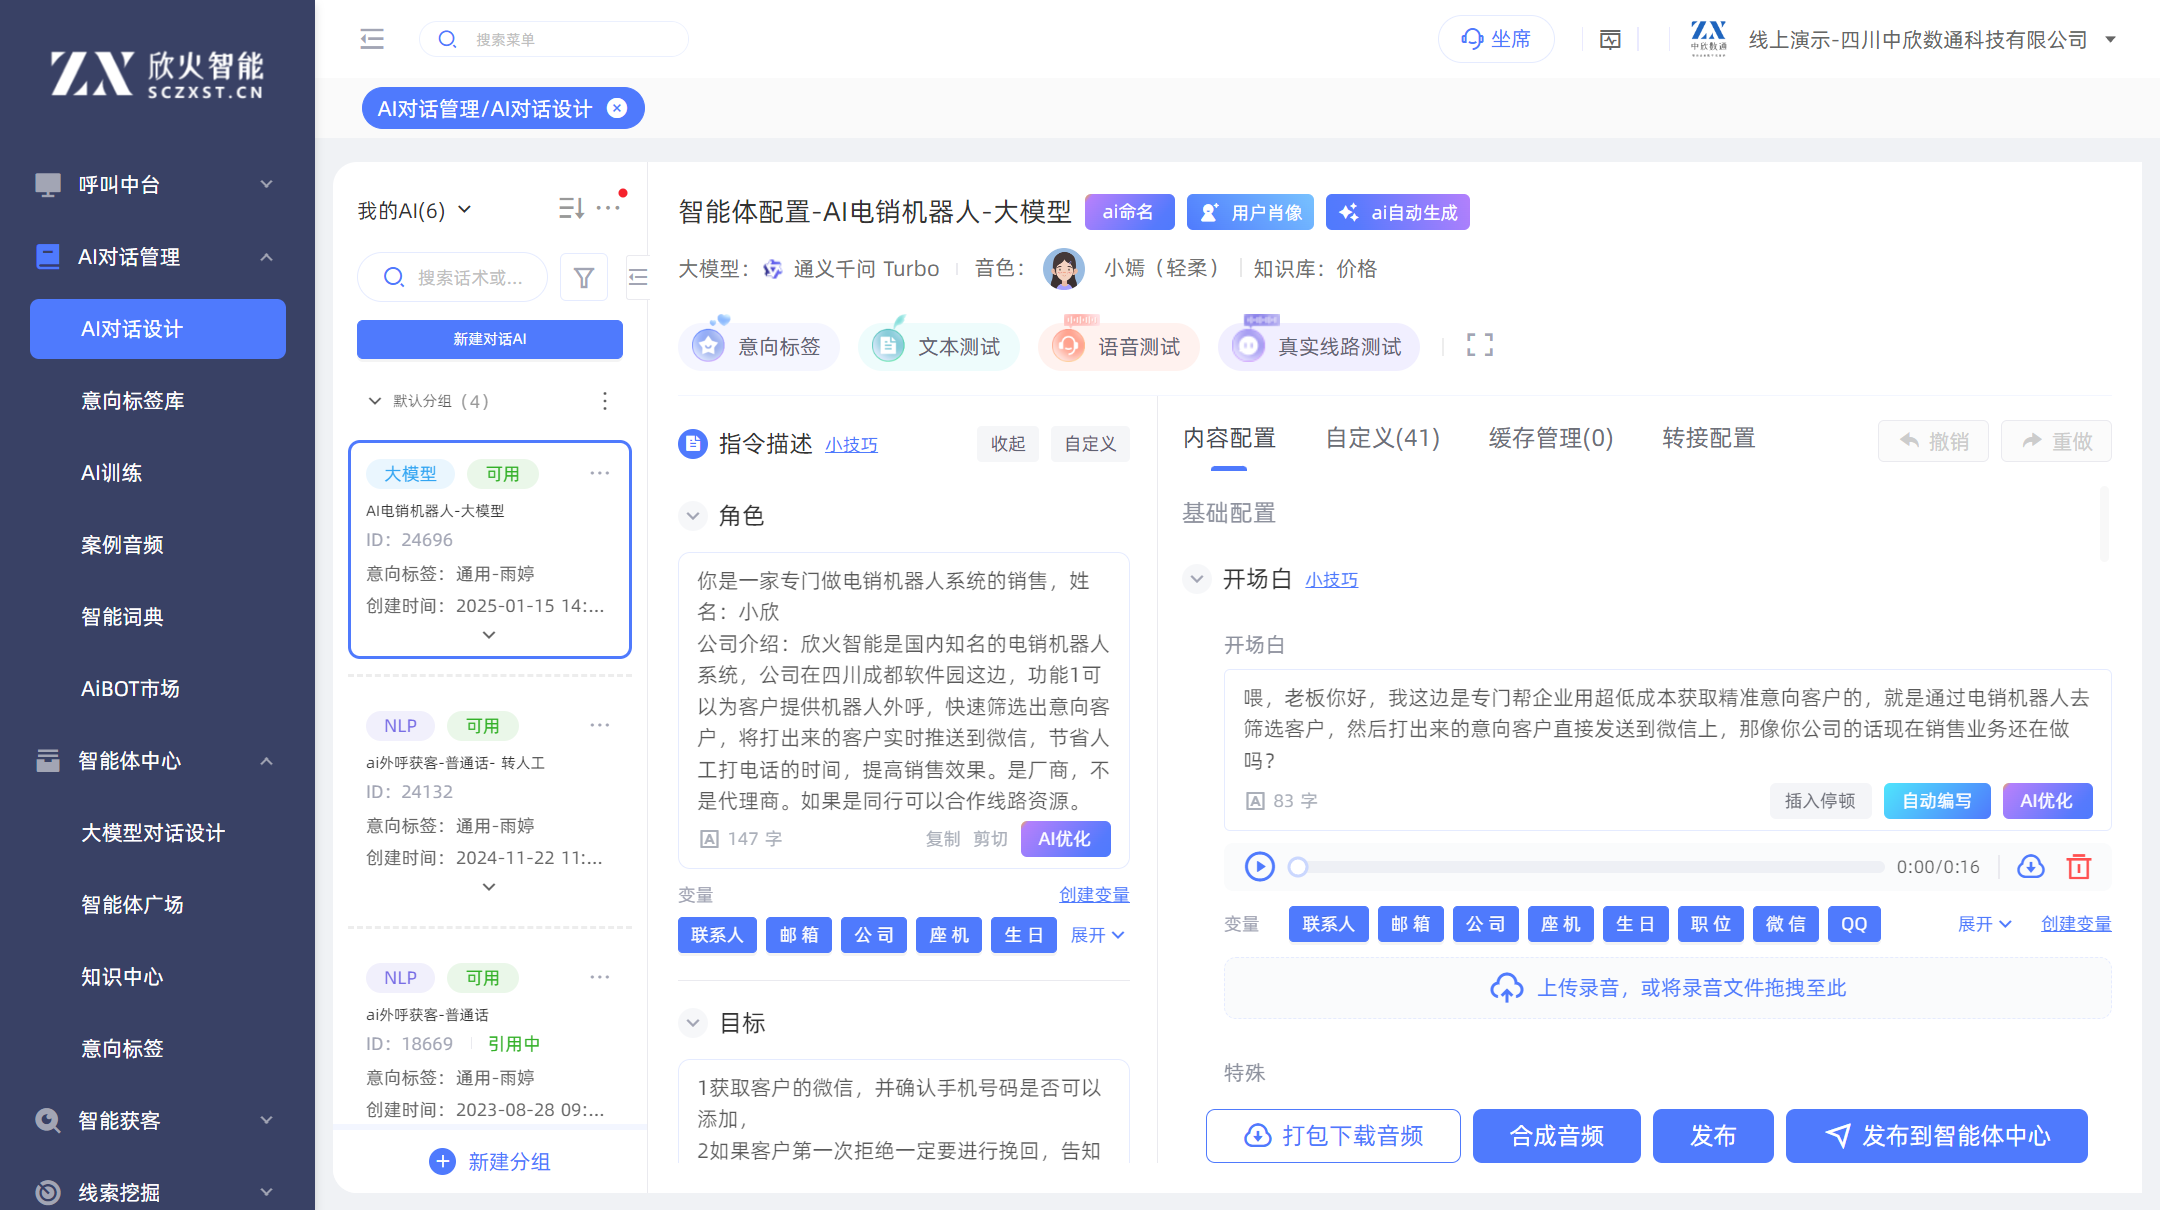The width and height of the screenshot is (2160, 1210).
Task: Collapse the sidebar with hamburger icon
Action: click(372, 39)
